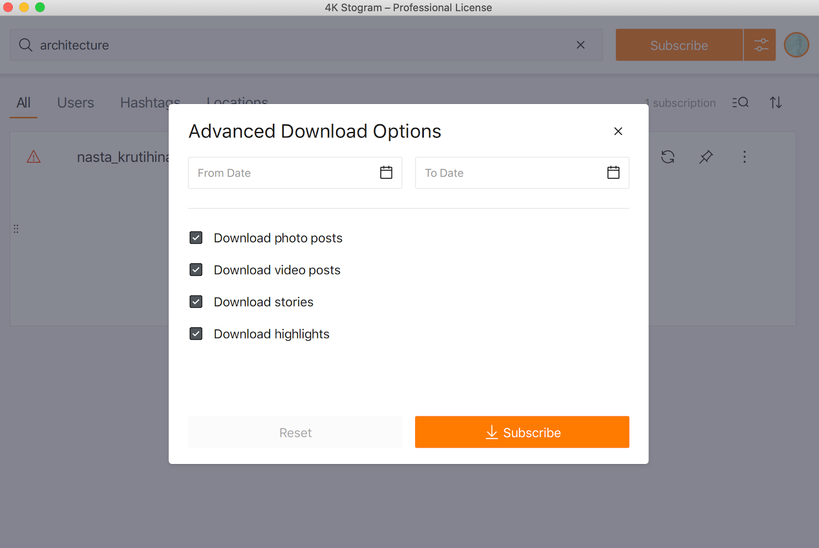Open the To Date calendar picker icon
819x548 pixels.
tap(613, 173)
